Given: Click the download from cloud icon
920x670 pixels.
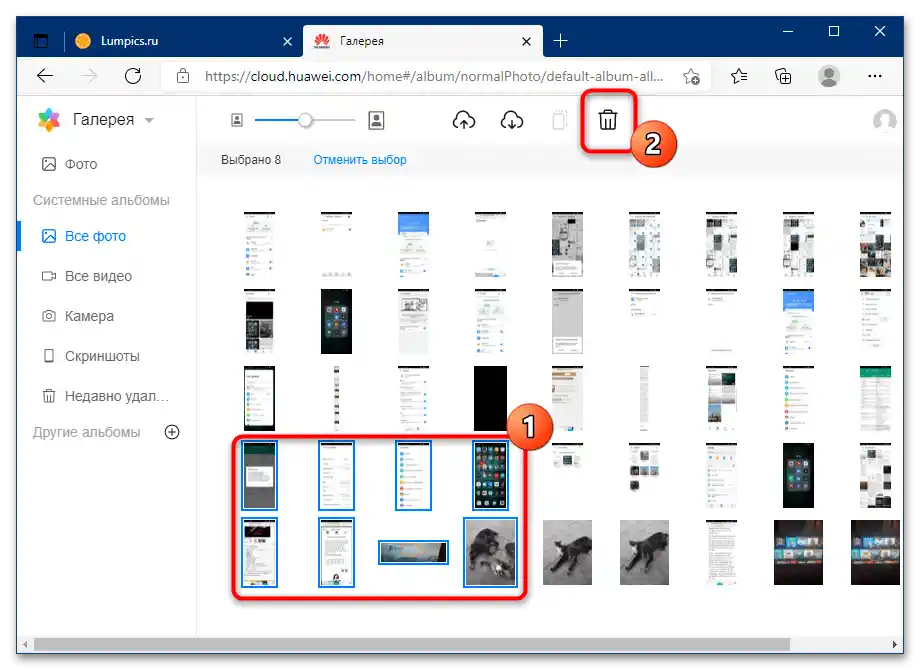Looking at the screenshot, I should tap(512, 120).
